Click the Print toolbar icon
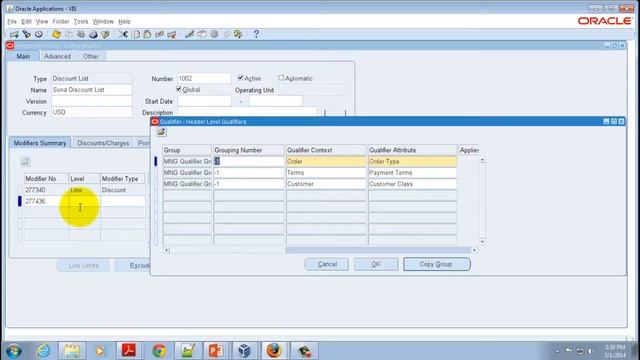 pos(93,34)
